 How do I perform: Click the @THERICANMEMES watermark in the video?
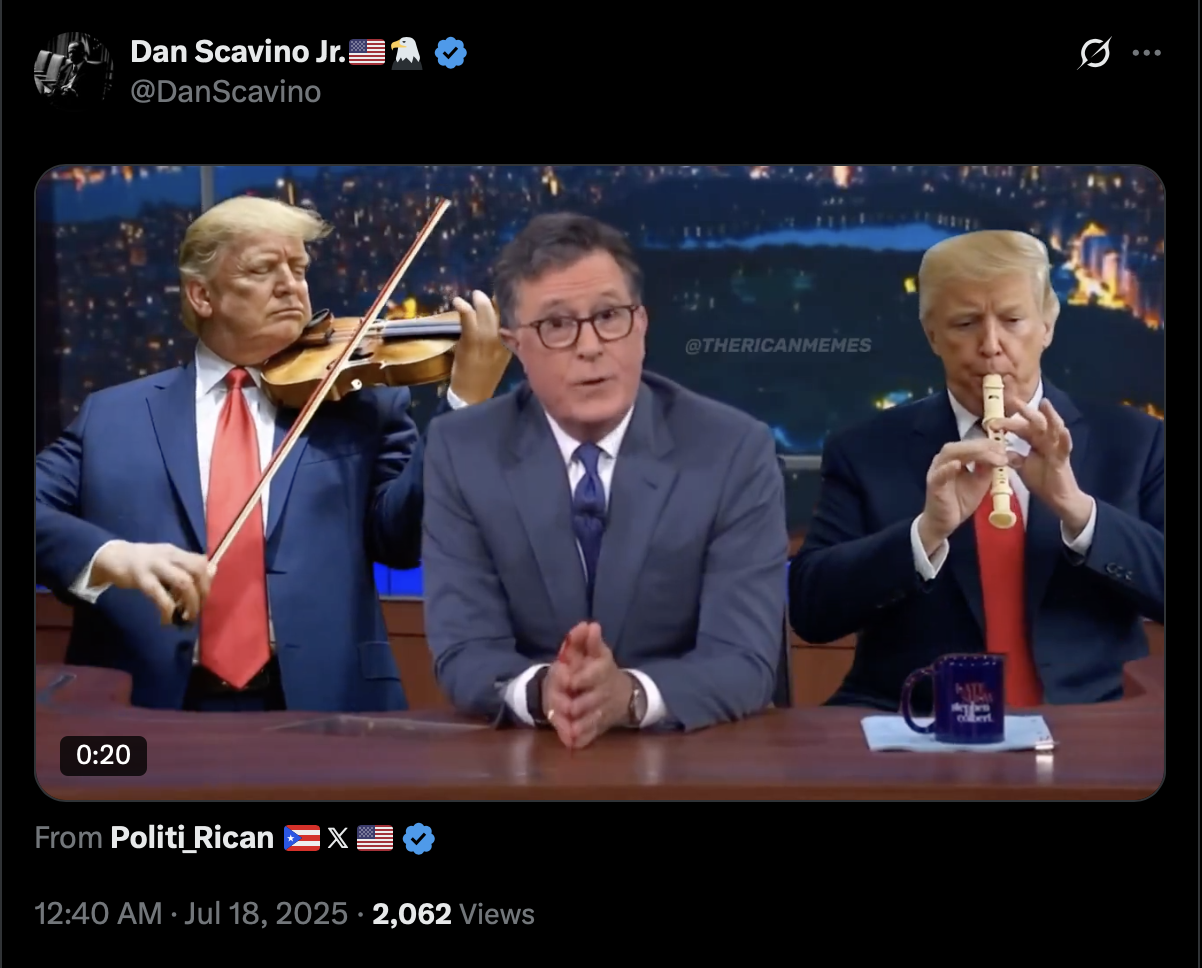tap(778, 345)
